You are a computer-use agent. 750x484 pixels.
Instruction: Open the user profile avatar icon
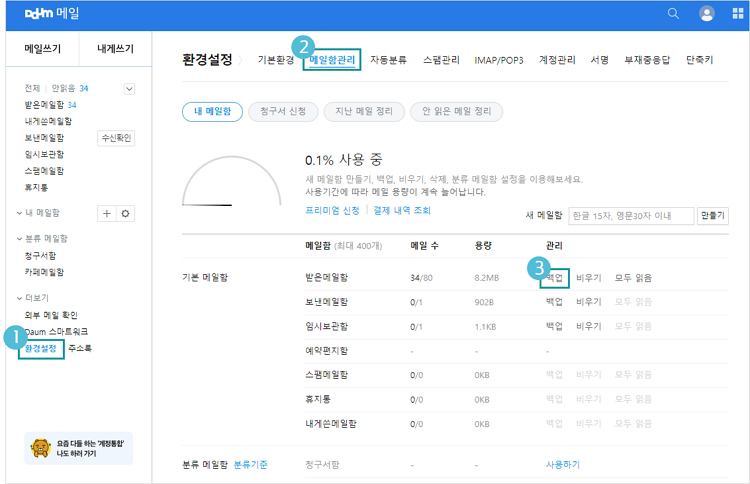click(x=707, y=13)
